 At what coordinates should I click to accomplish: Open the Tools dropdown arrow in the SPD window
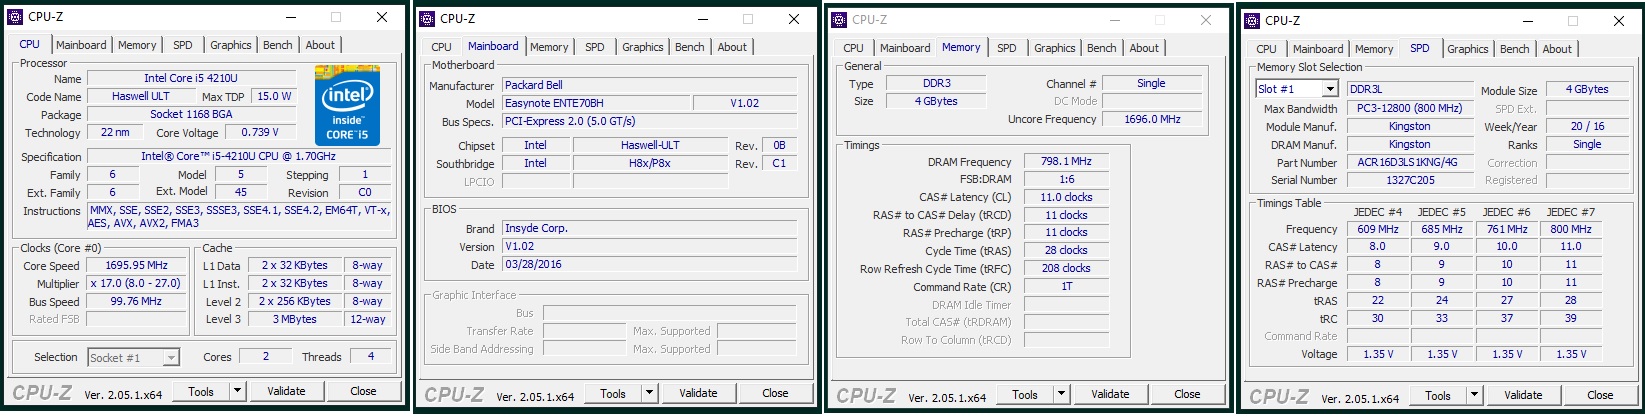tap(1475, 395)
